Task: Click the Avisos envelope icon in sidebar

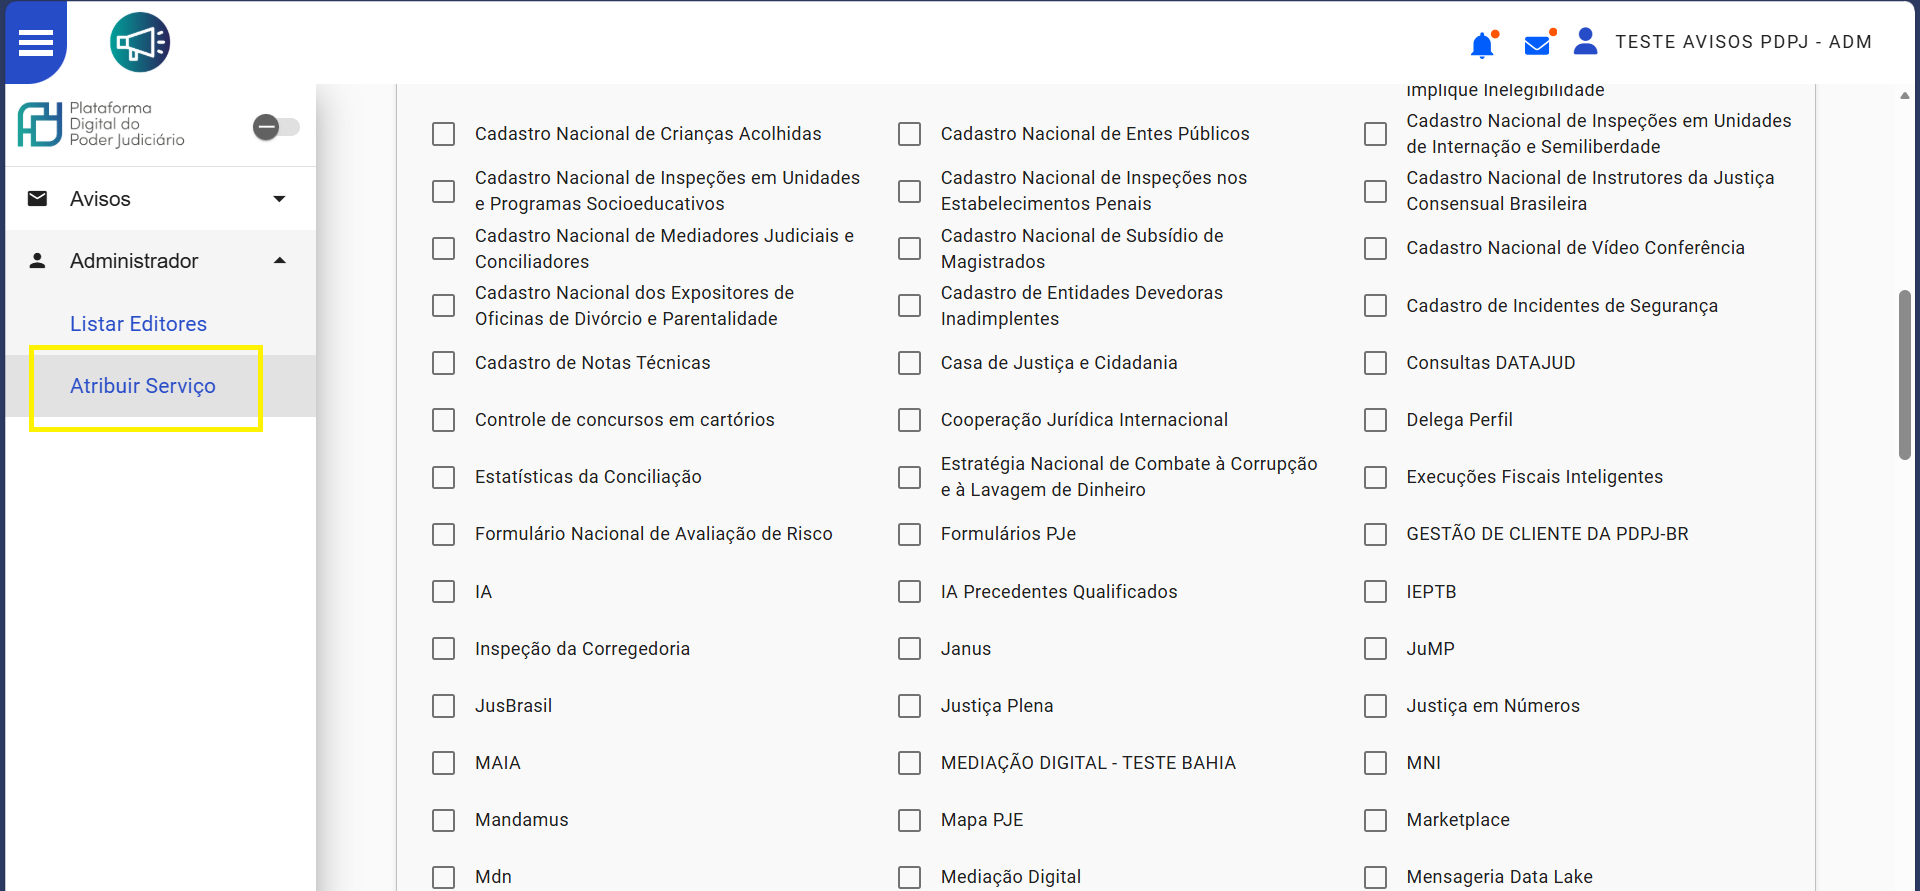Action: [38, 199]
